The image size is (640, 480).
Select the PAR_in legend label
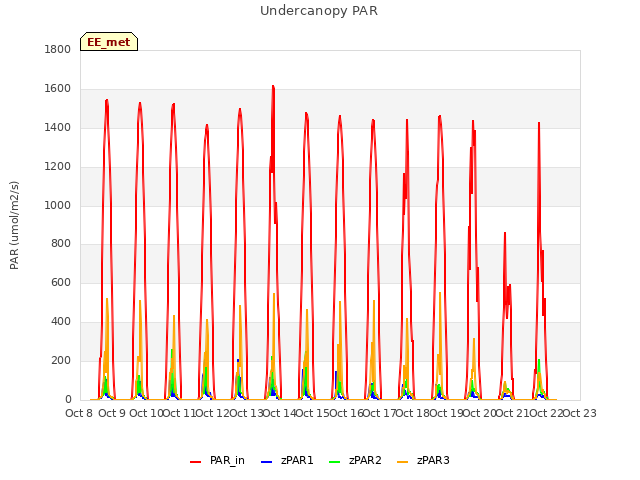point(227,460)
